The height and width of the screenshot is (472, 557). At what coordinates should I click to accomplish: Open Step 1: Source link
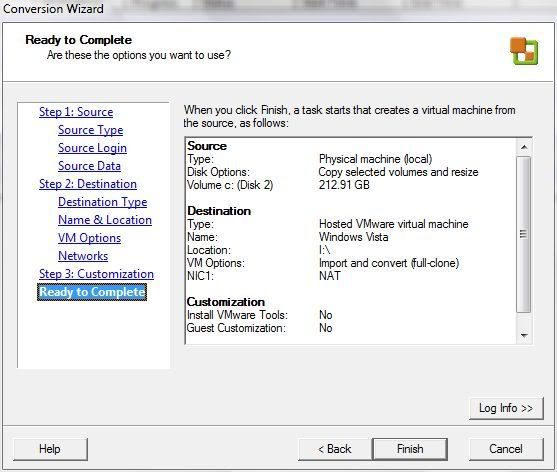click(x=76, y=112)
